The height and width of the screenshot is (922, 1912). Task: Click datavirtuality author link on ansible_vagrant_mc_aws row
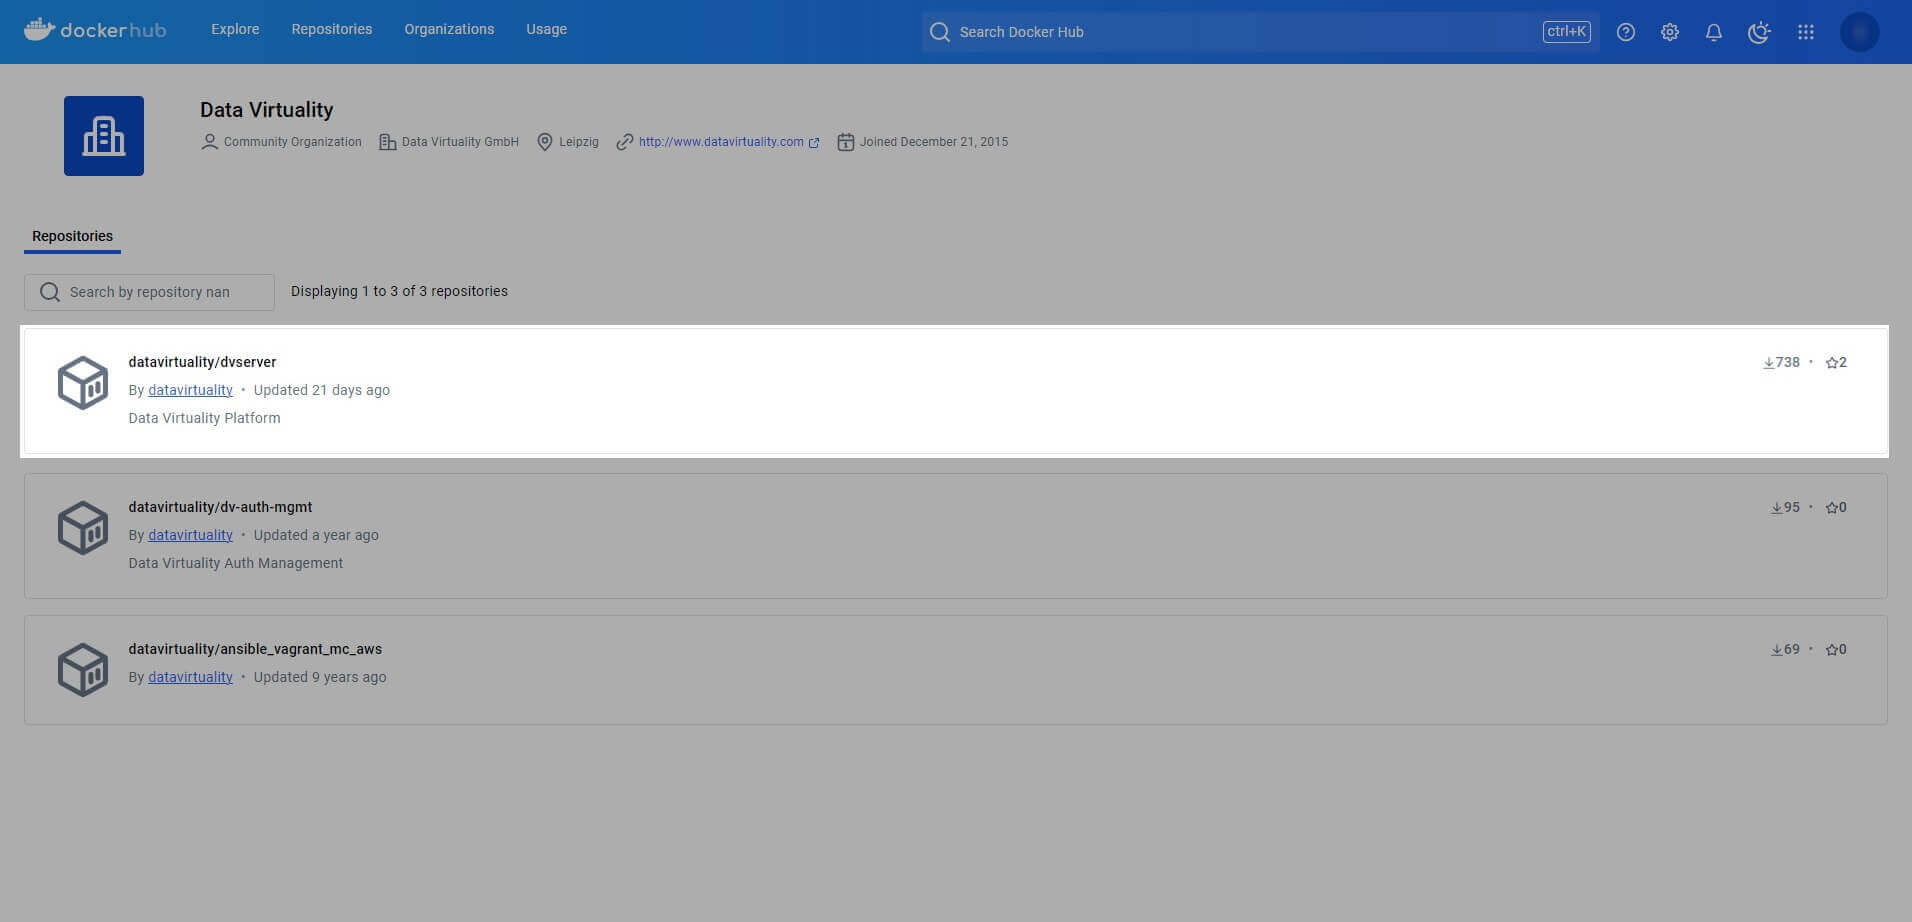click(190, 677)
